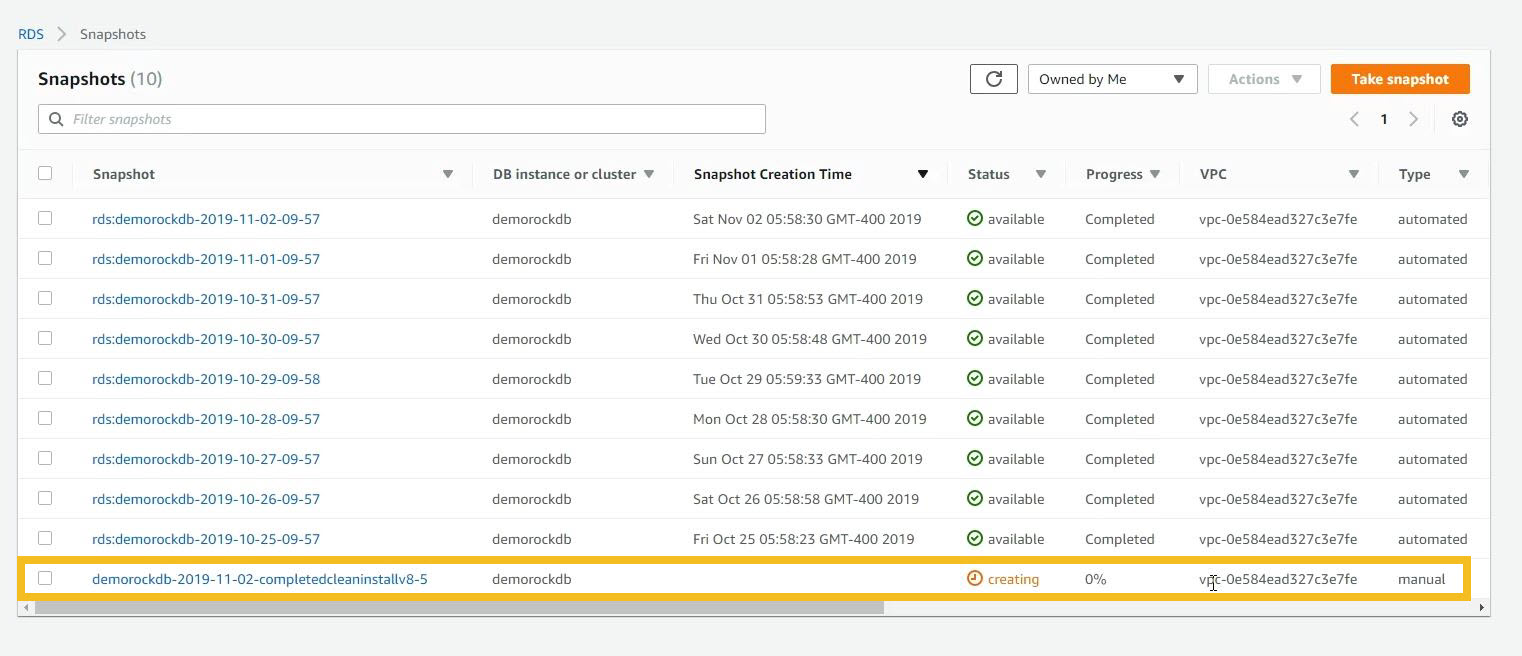This screenshot has width=1522, height=656.
Task: Click the scrollbar left arrow
Action: (24, 607)
